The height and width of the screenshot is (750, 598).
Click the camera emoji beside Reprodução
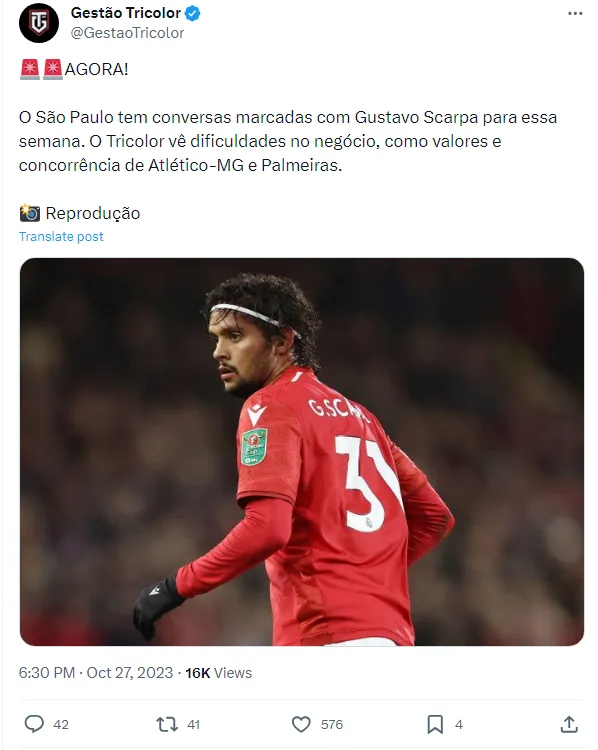[30, 213]
